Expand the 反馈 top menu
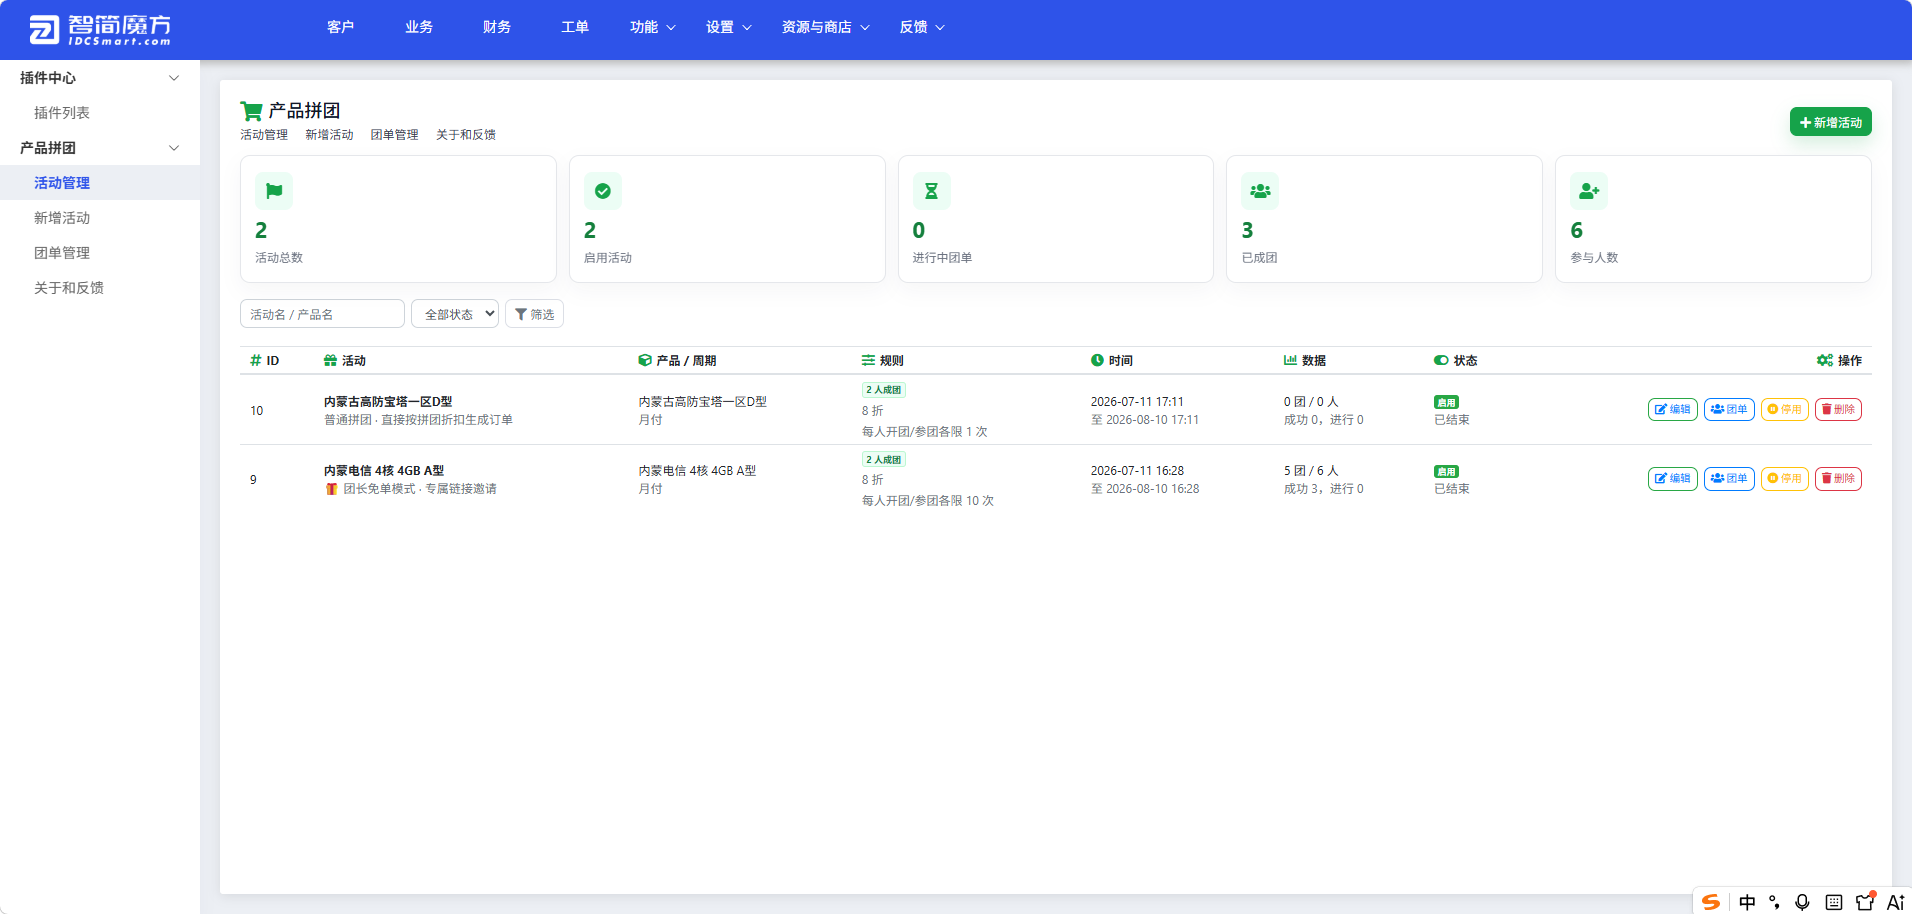Screen dimensions: 1912x914 point(922,27)
